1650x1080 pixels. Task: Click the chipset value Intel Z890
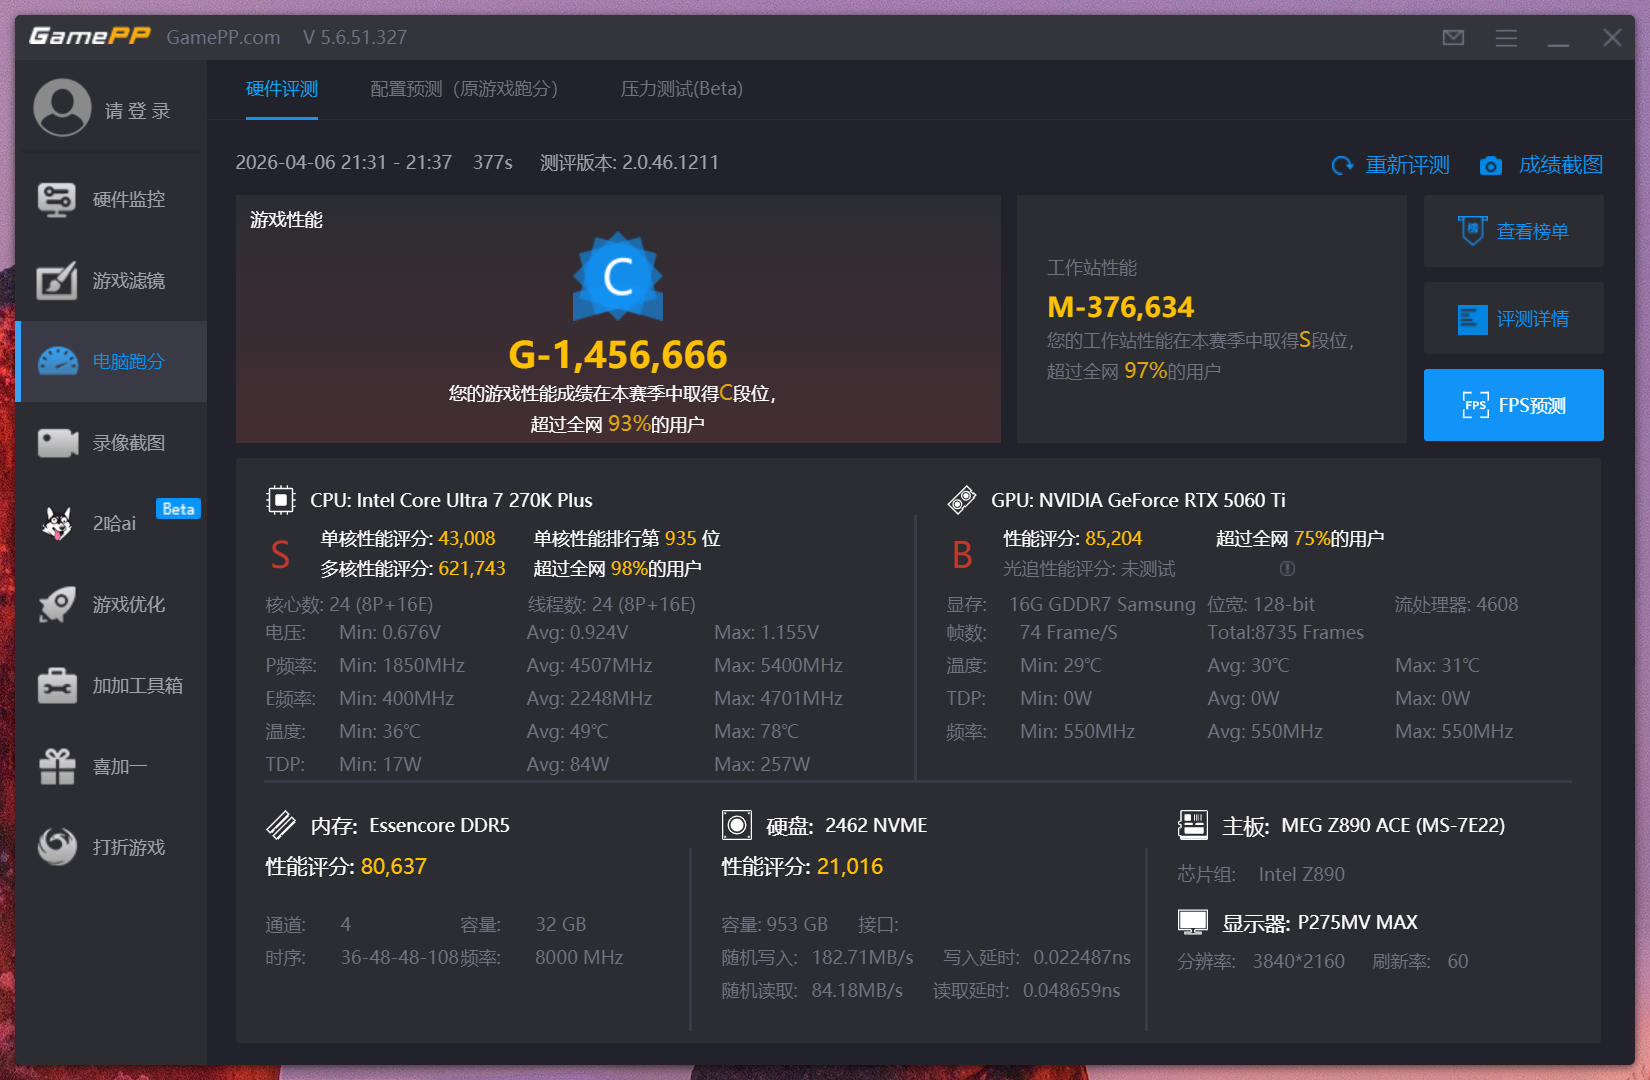[1302, 874]
